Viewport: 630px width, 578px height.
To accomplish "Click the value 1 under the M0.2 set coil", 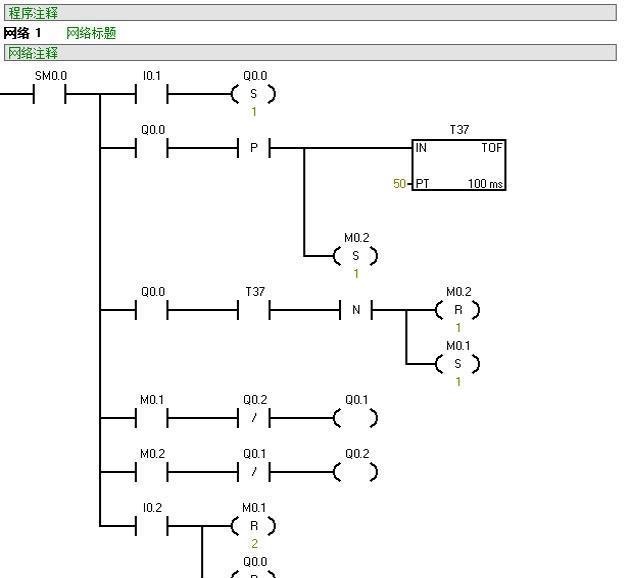I will coord(356,274).
